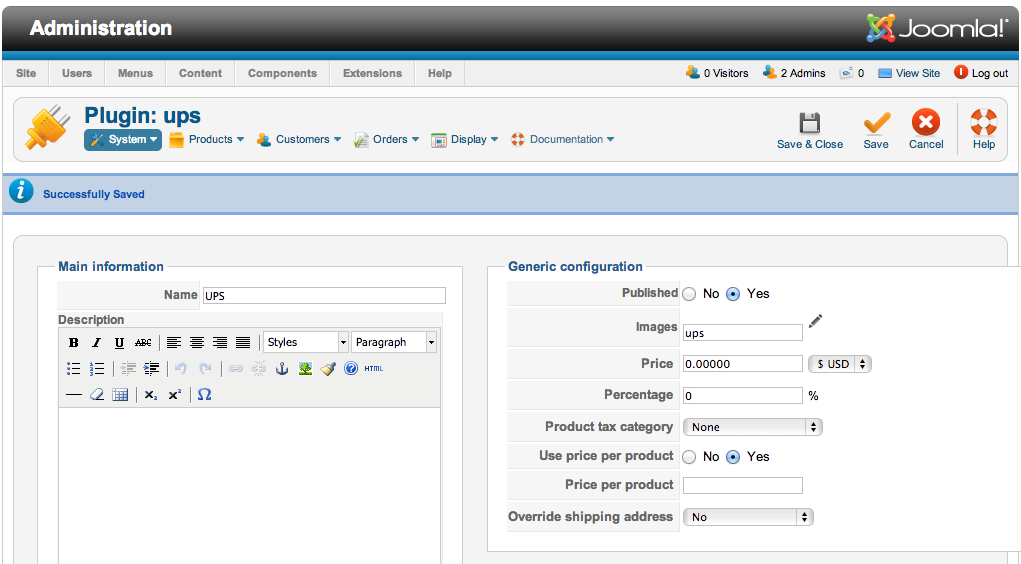Open the Paragraph format dropdown

point(394,343)
